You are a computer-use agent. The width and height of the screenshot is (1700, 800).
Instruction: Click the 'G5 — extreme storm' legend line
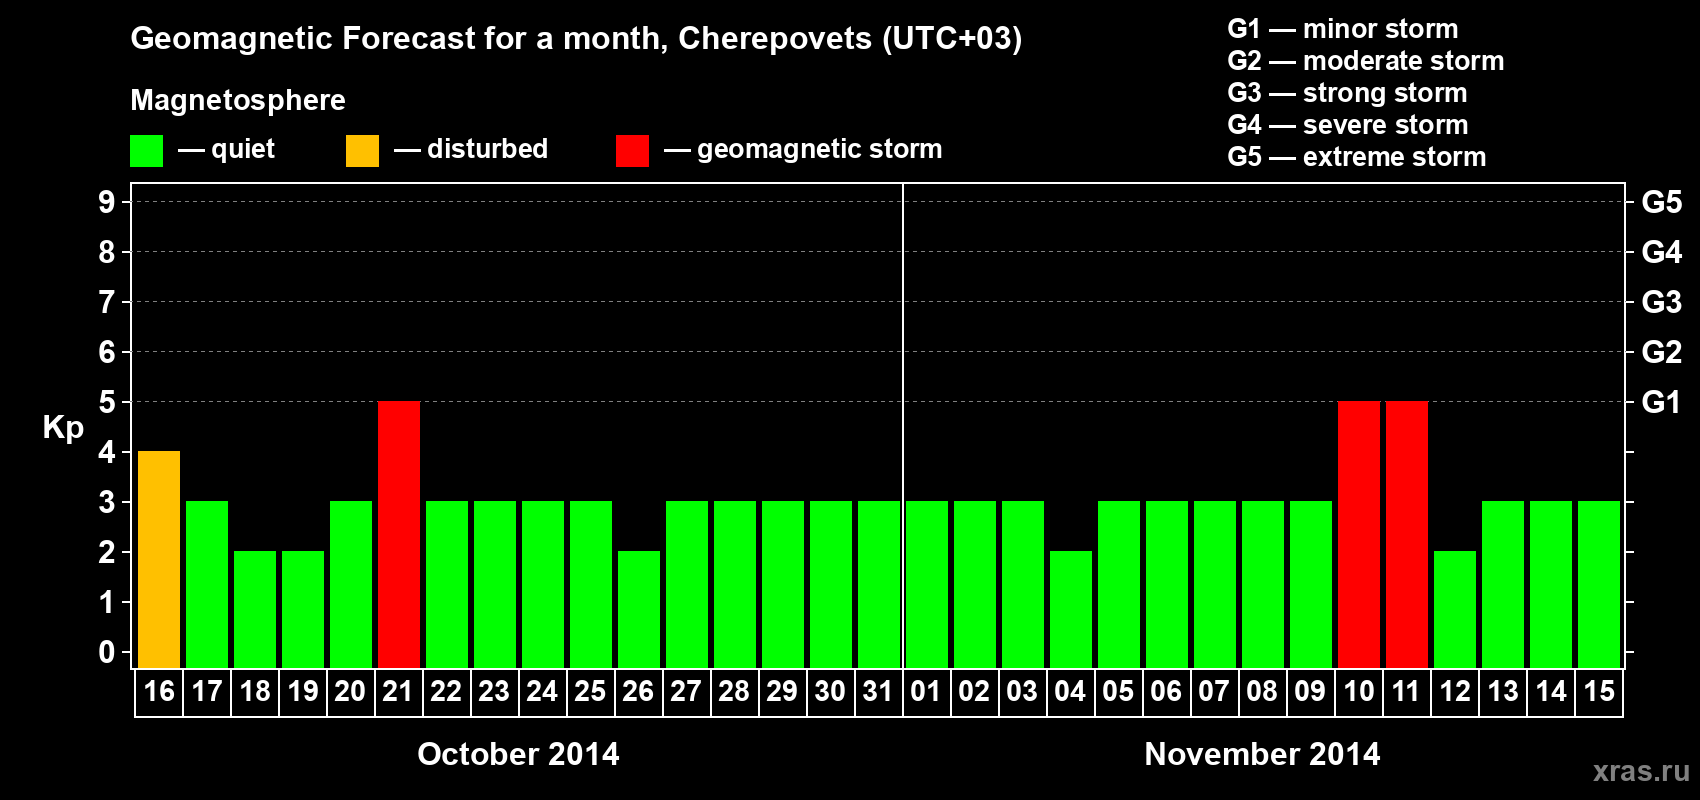point(1357,157)
